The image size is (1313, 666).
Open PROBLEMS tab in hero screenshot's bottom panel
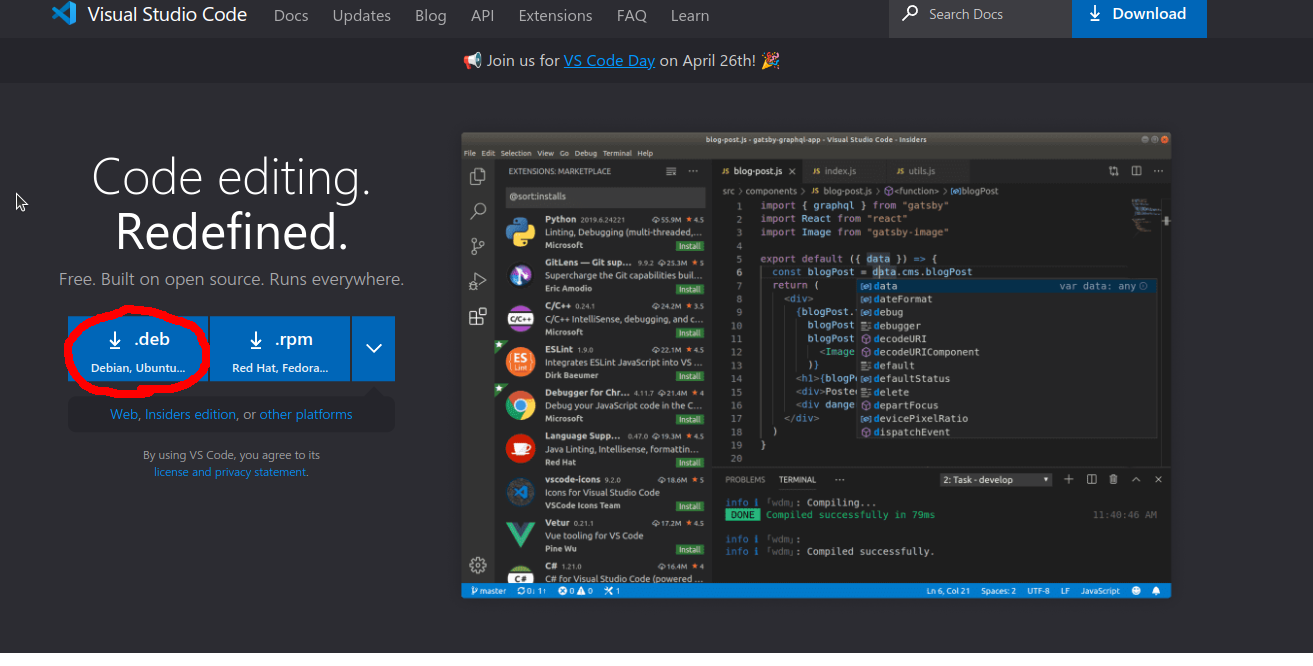745,480
